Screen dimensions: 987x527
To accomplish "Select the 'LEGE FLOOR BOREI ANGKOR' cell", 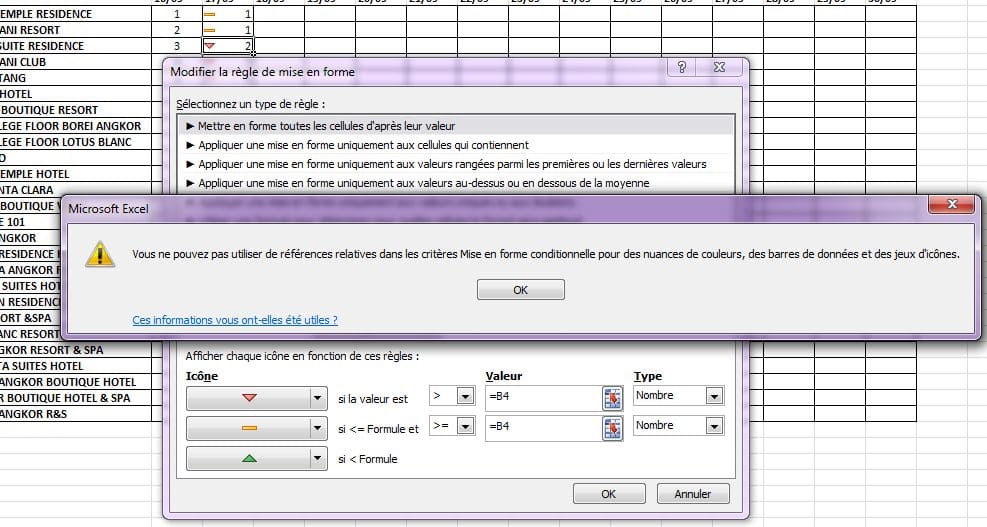I will pos(76,126).
